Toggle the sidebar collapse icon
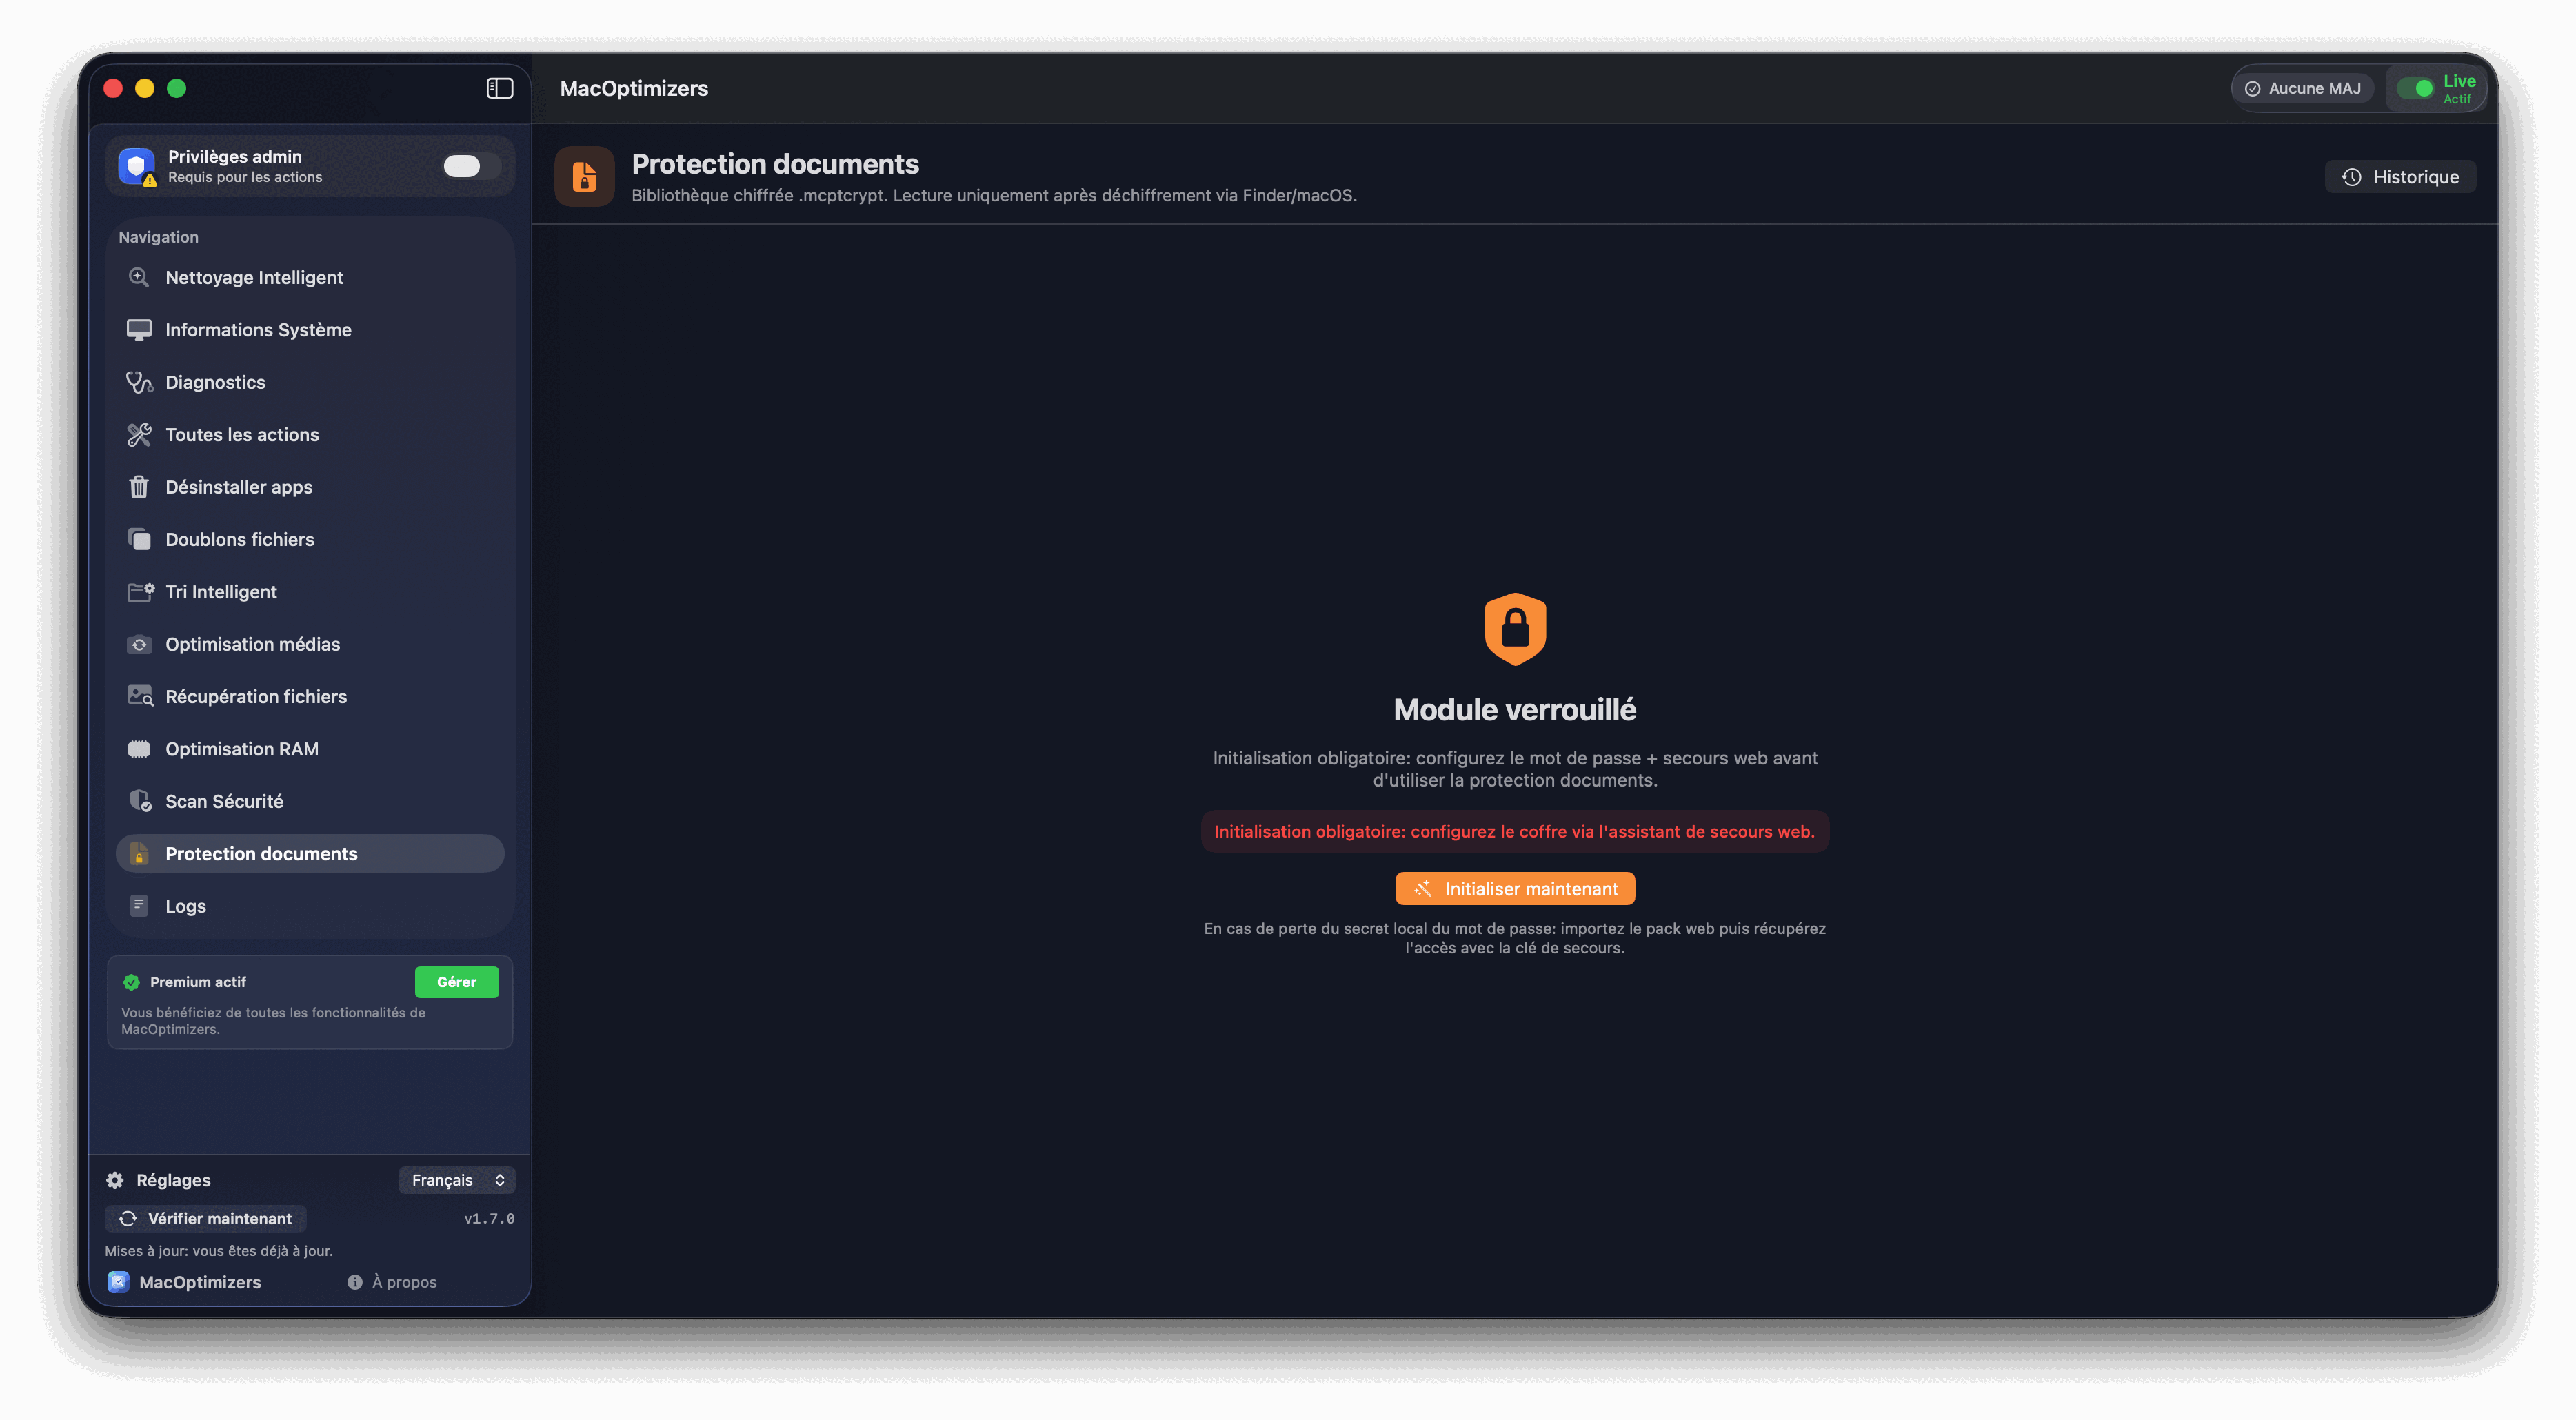Viewport: 2576px width, 1420px height. coord(499,88)
